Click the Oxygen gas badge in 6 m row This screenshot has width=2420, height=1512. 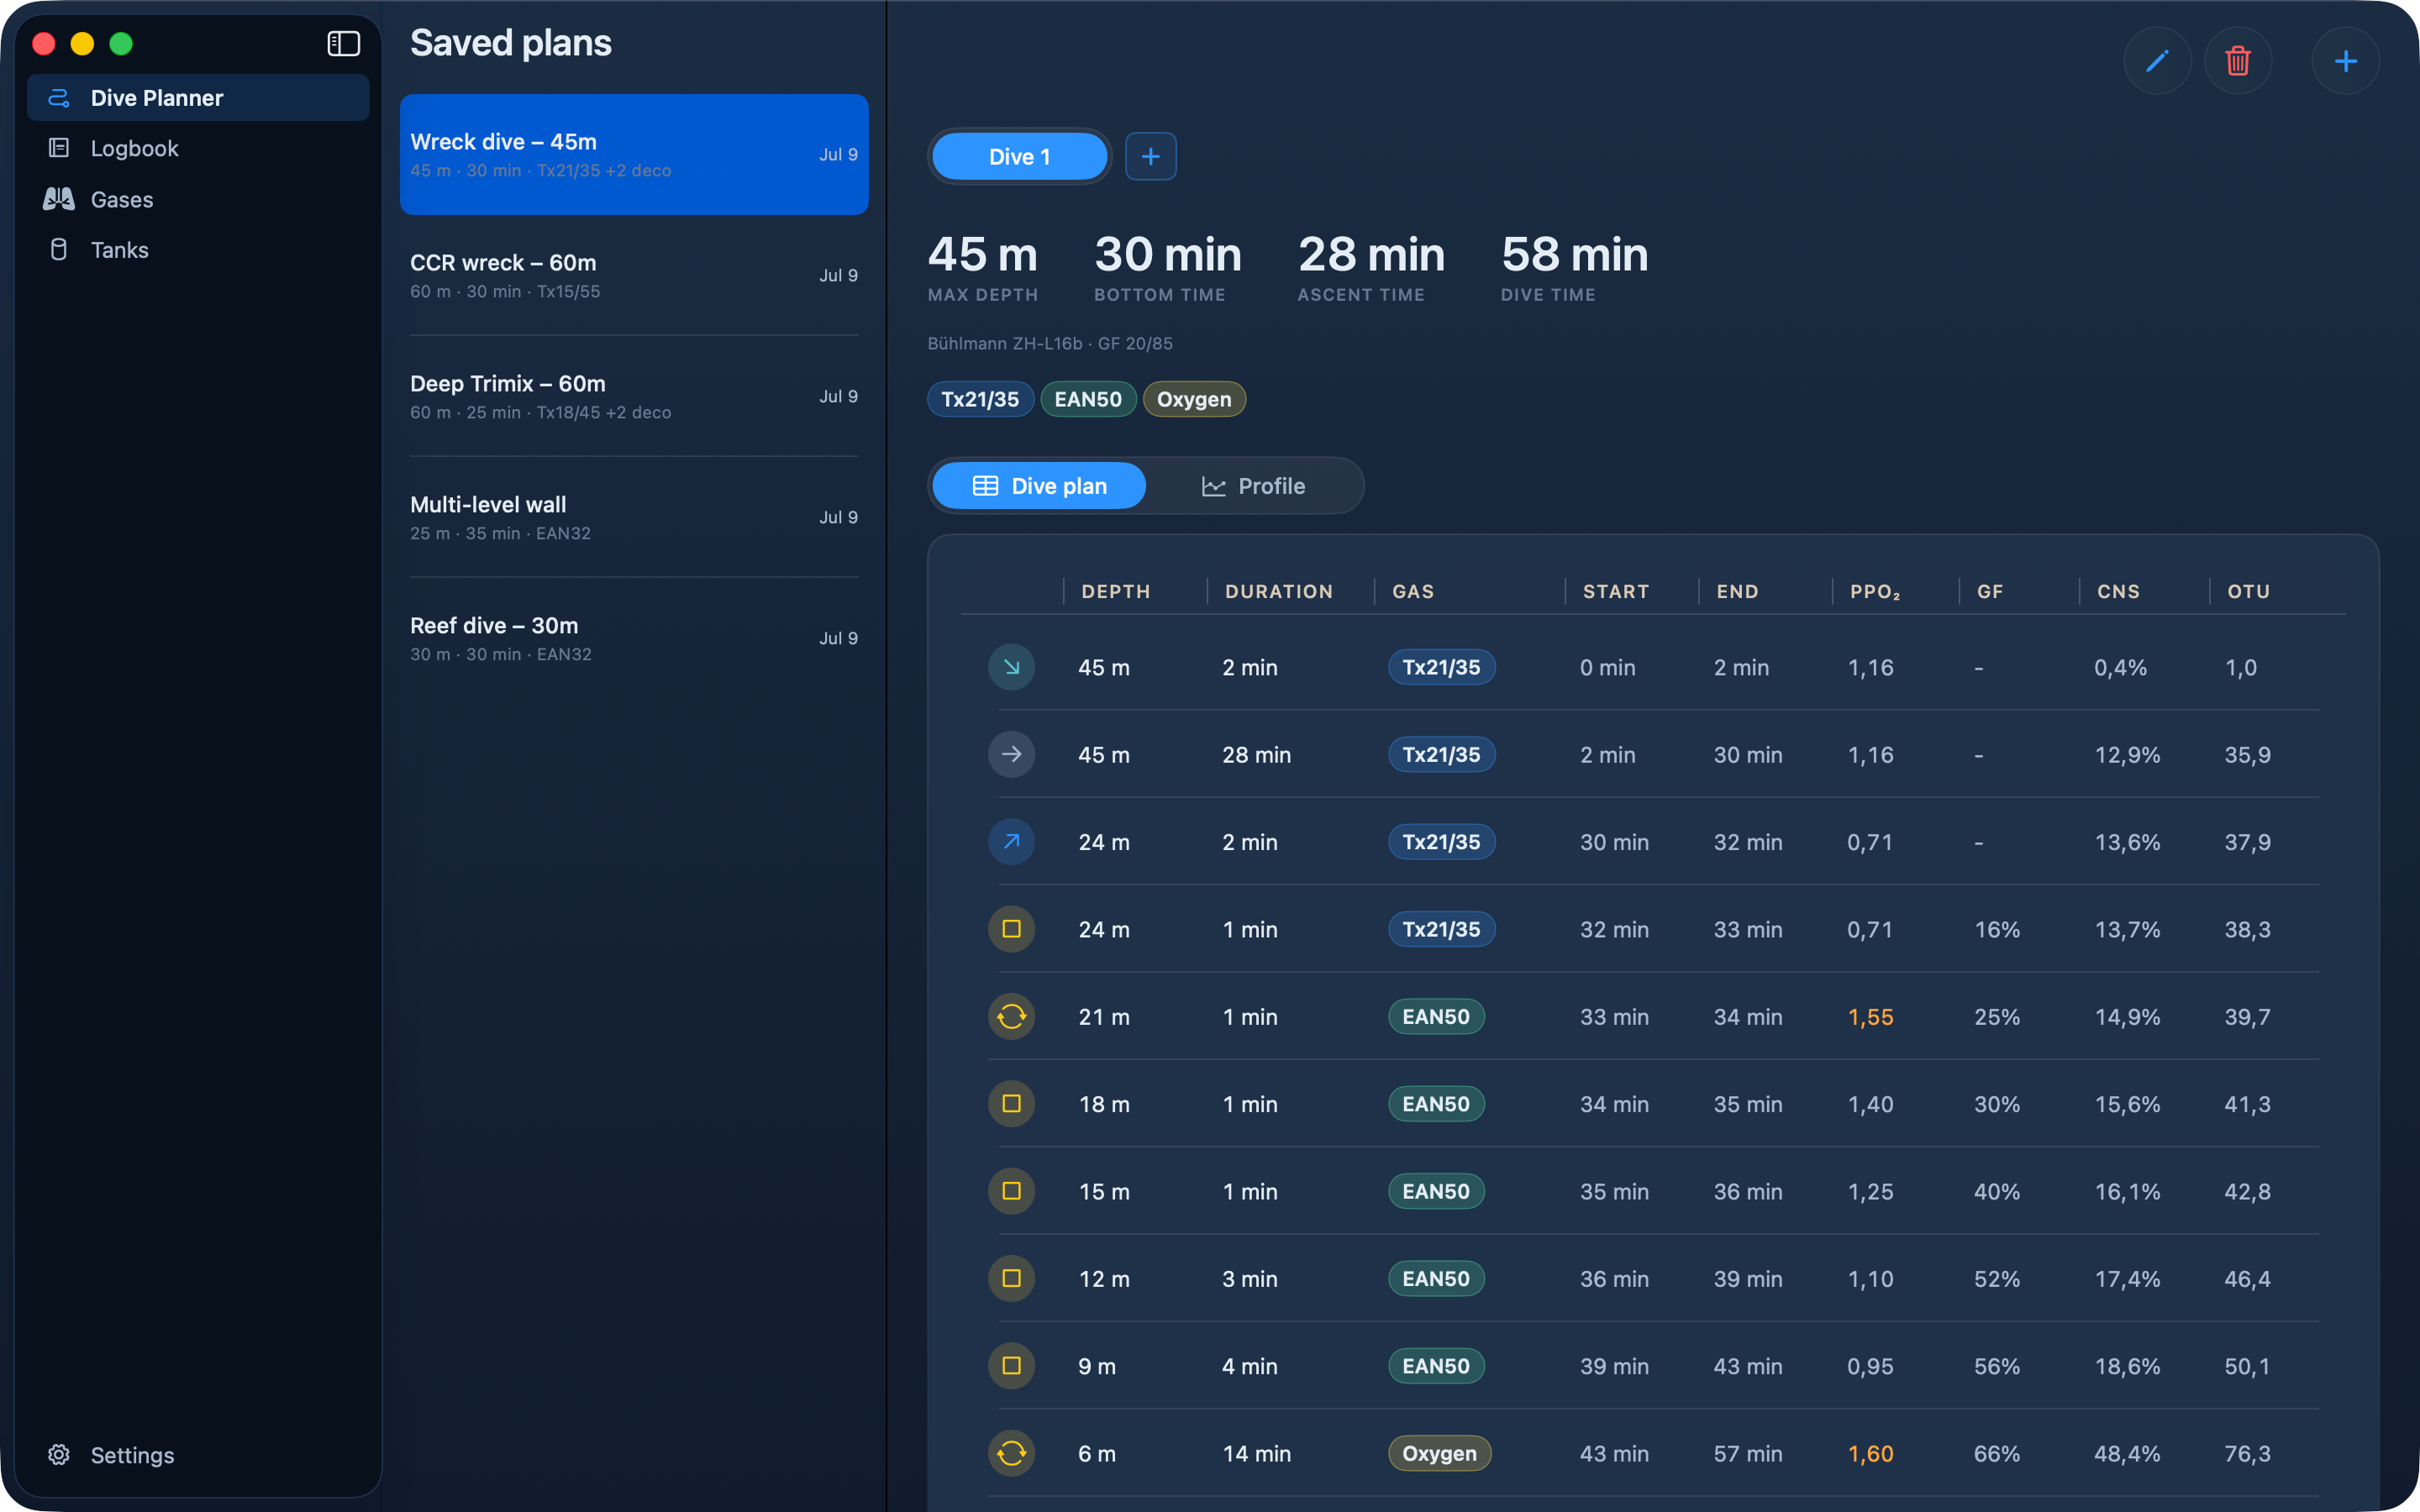[1439, 1453]
